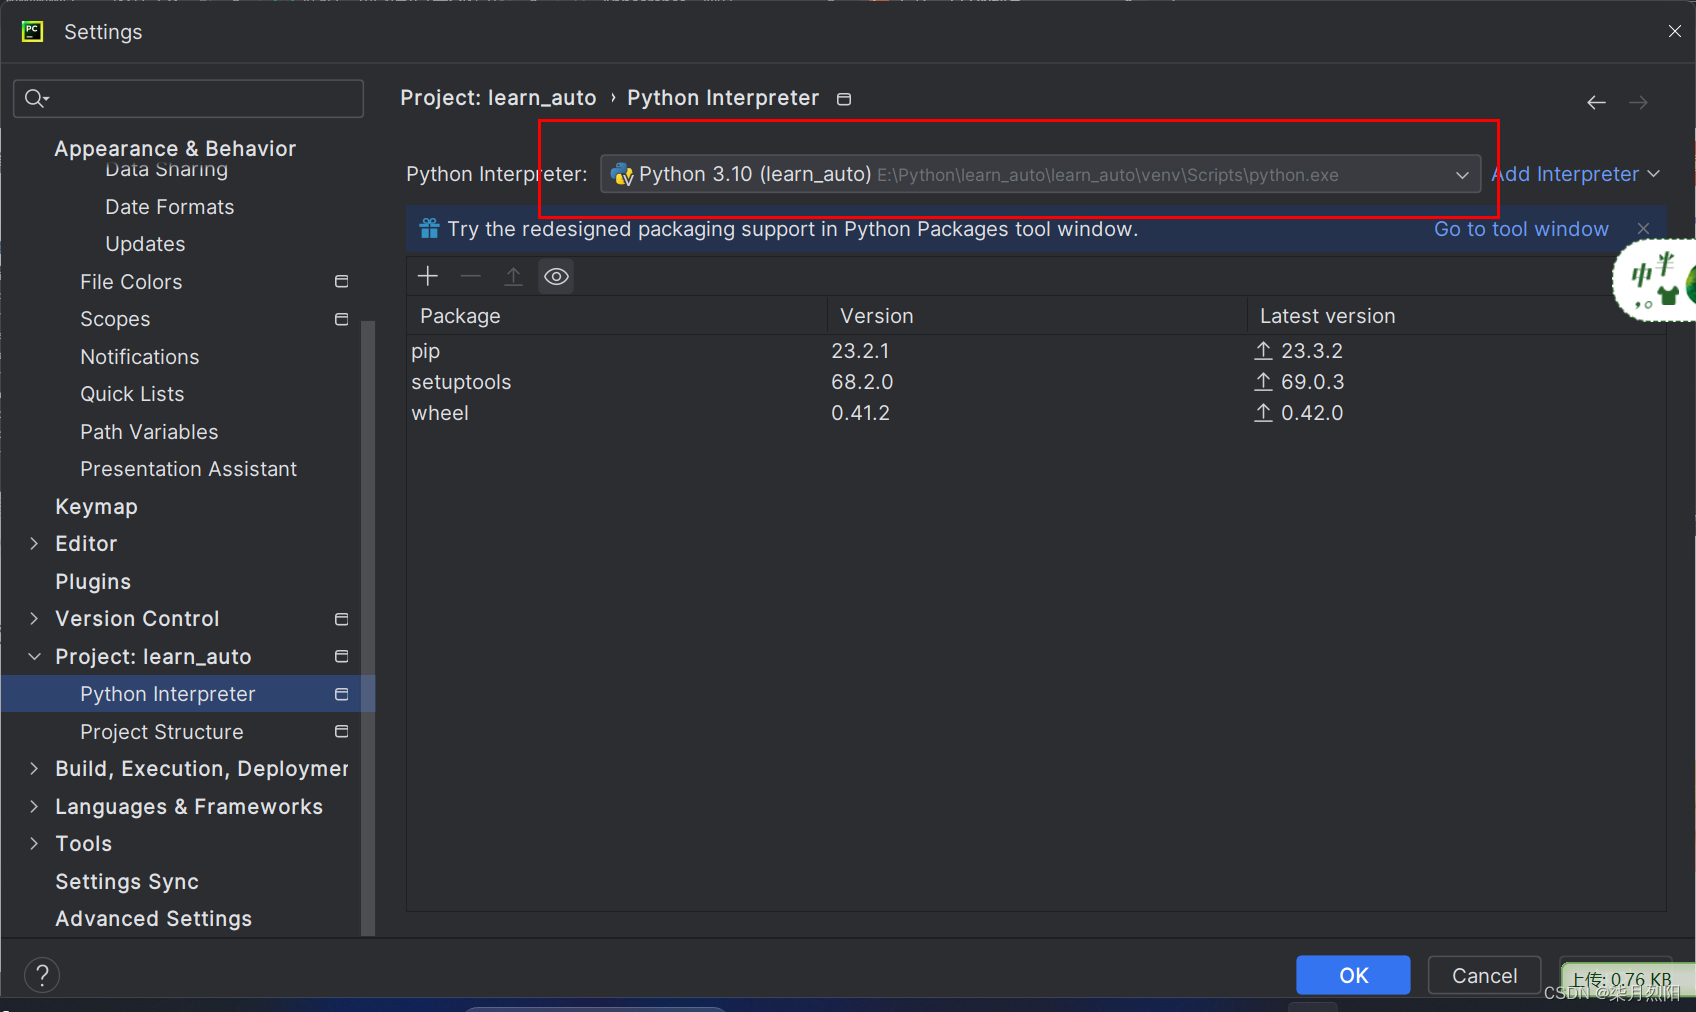
Task: Open Project Structure settings
Action: pyautogui.click(x=161, y=732)
